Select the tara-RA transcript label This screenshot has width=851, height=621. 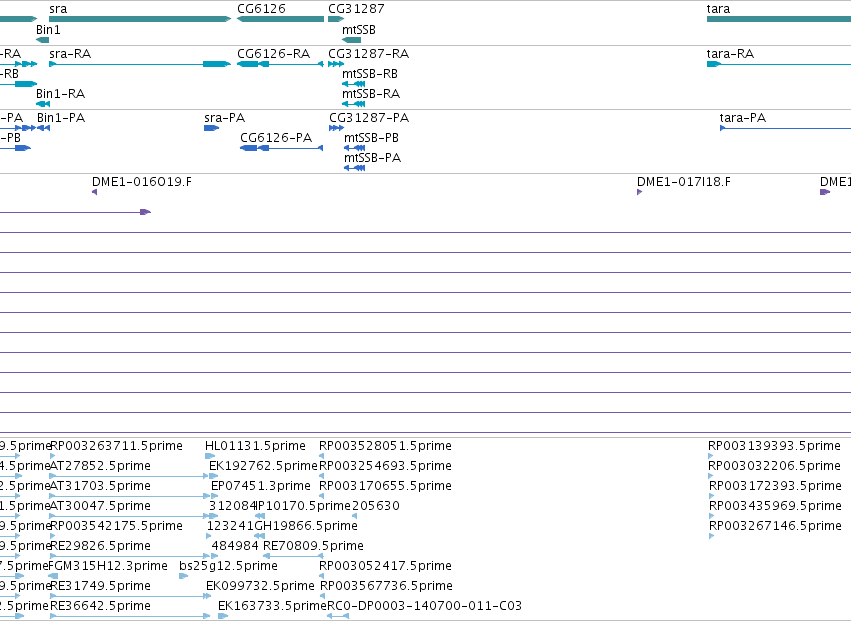(x=730, y=54)
